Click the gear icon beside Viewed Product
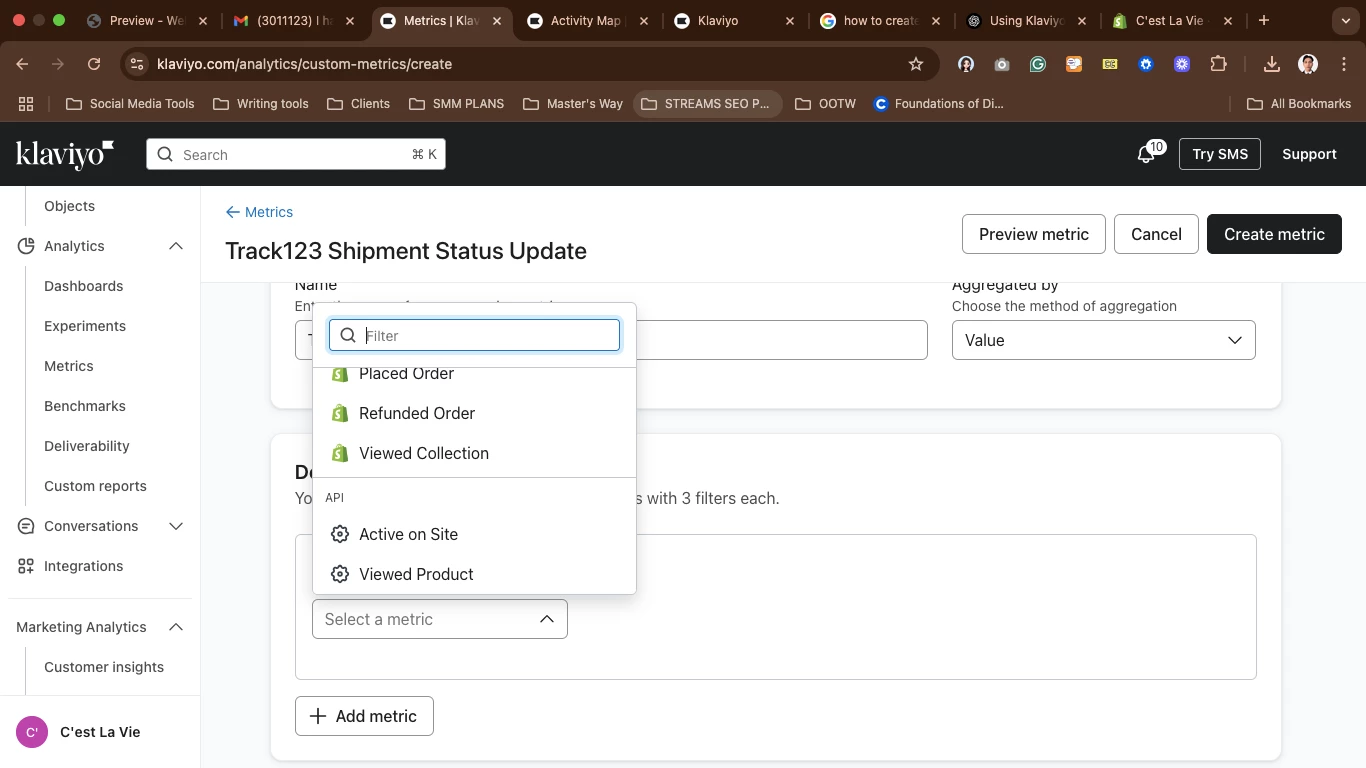The width and height of the screenshot is (1366, 768). tap(340, 574)
